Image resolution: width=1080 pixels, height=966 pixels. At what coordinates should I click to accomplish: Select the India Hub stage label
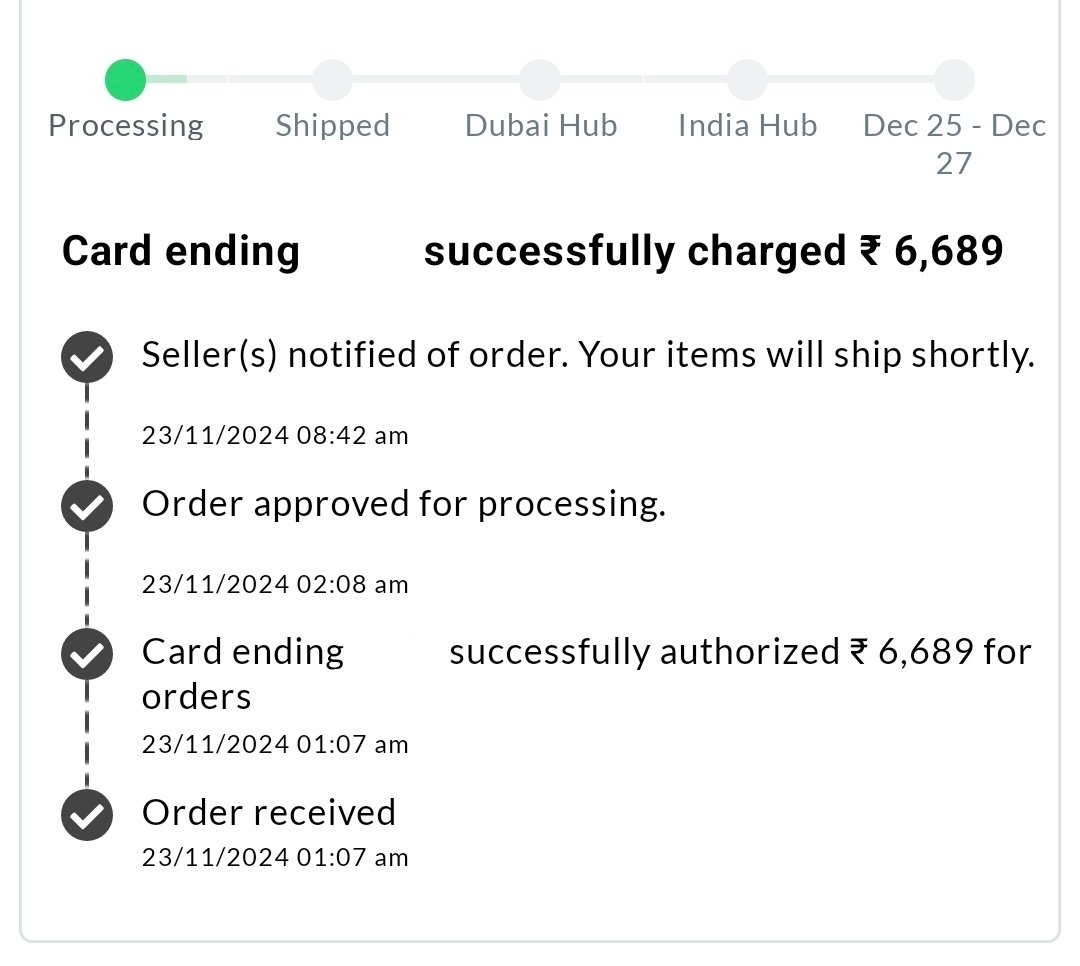pyautogui.click(x=747, y=125)
